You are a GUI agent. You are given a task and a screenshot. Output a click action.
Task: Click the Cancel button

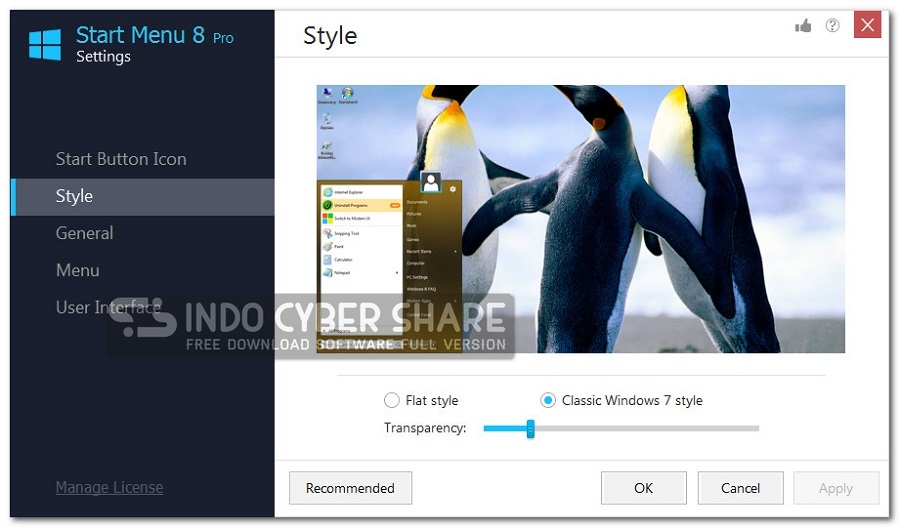(x=740, y=488)
